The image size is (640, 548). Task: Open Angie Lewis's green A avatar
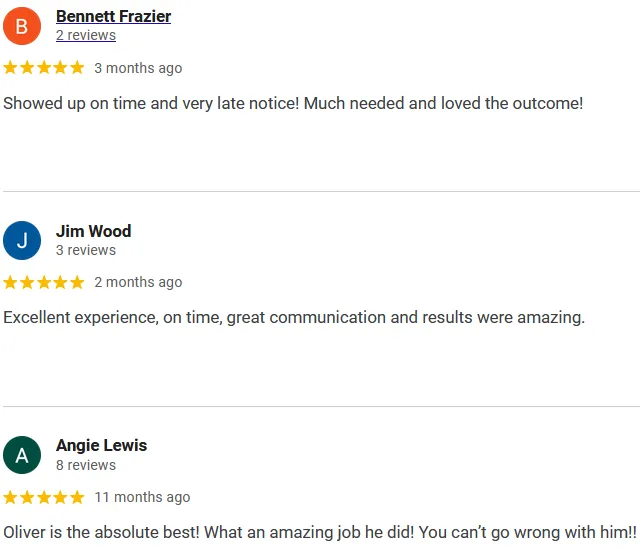pyautogui.click(x=22, y=455)
